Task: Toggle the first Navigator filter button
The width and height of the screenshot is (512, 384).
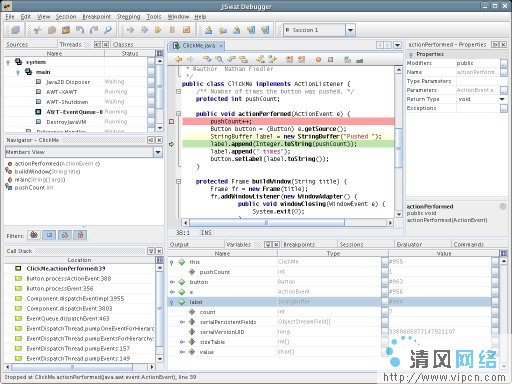Action: pos(34,235)
